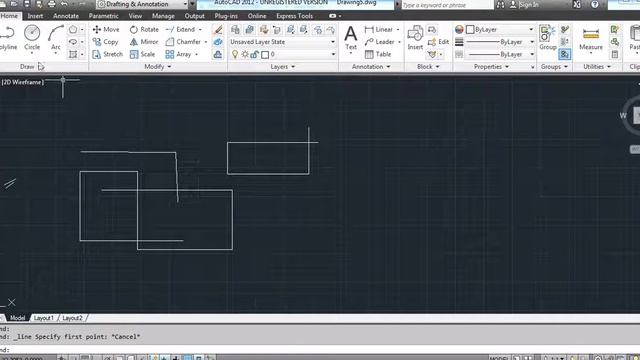The height and width of the screenshot is (360, 640).
Task: Select the Erase tool icon
Action: (x=218, y=29)
